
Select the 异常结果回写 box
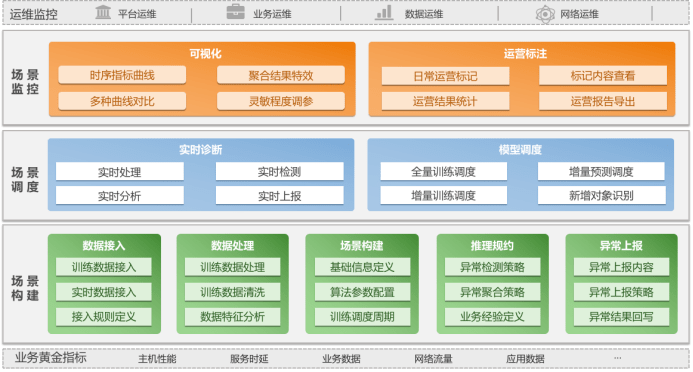point(621,317)
